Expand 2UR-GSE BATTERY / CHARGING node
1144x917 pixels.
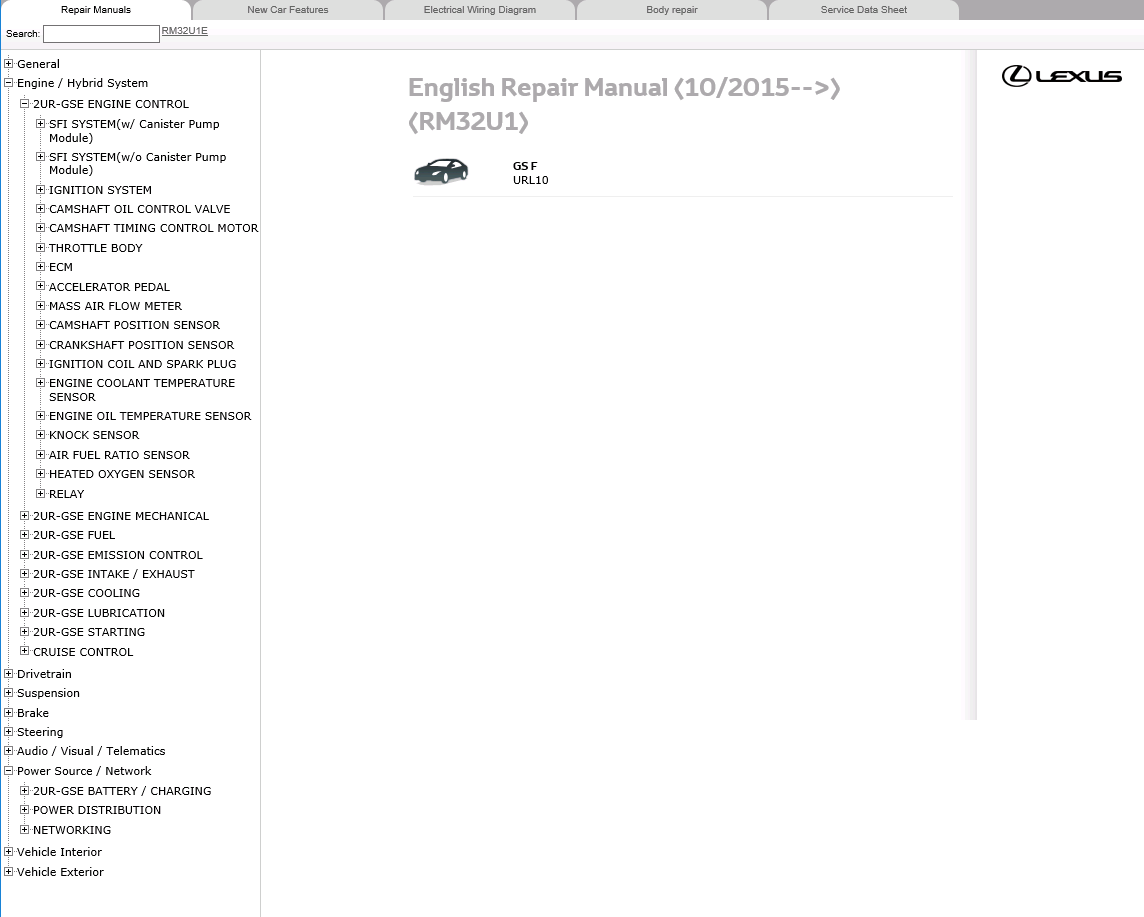(x=25, y=790)
